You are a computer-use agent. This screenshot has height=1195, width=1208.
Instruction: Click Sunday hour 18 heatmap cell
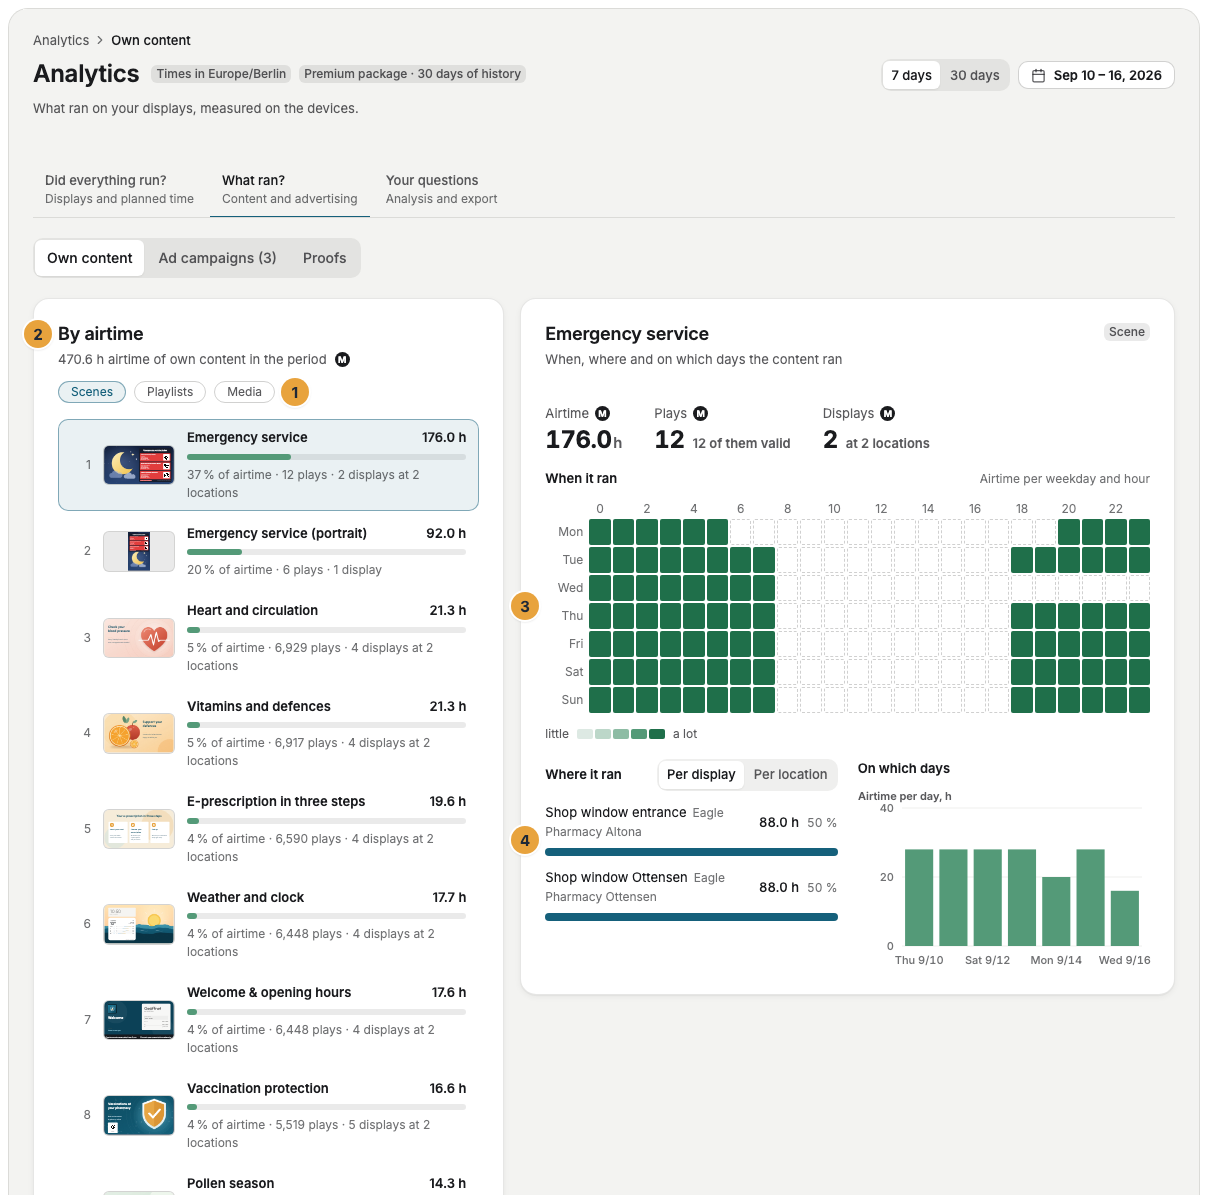(x=1022, y=700)
